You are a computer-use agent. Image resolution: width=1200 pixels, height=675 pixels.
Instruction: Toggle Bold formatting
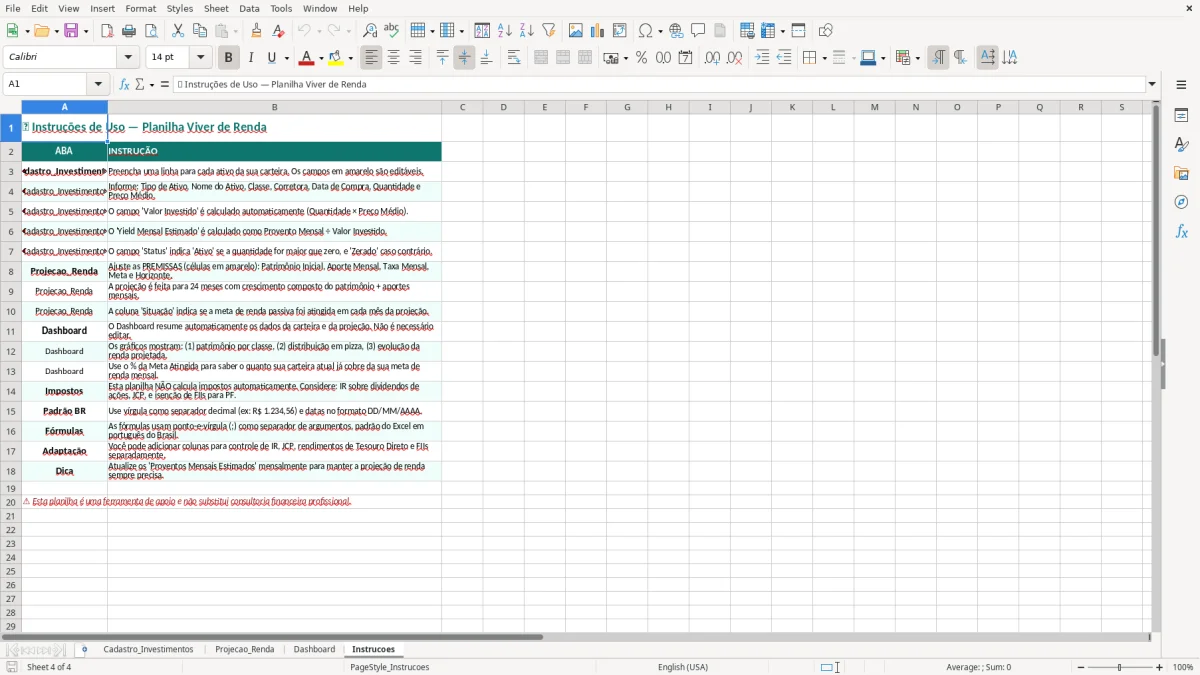228,58
